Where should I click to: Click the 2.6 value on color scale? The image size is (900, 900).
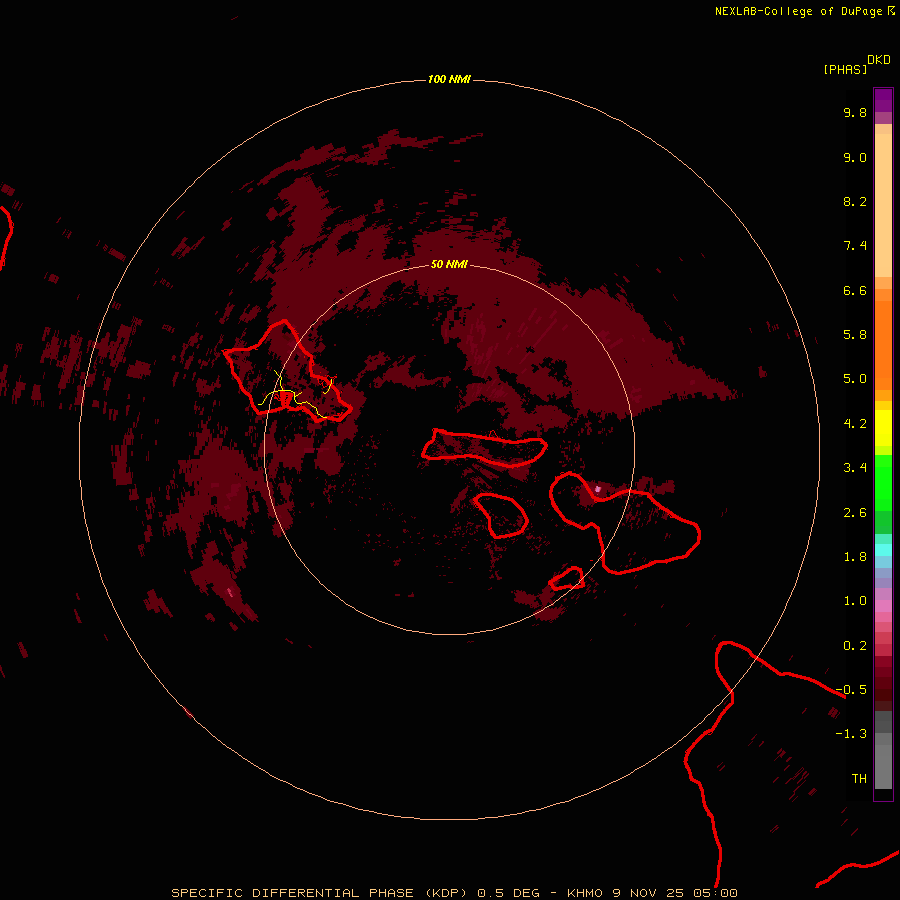click(855, 513)
